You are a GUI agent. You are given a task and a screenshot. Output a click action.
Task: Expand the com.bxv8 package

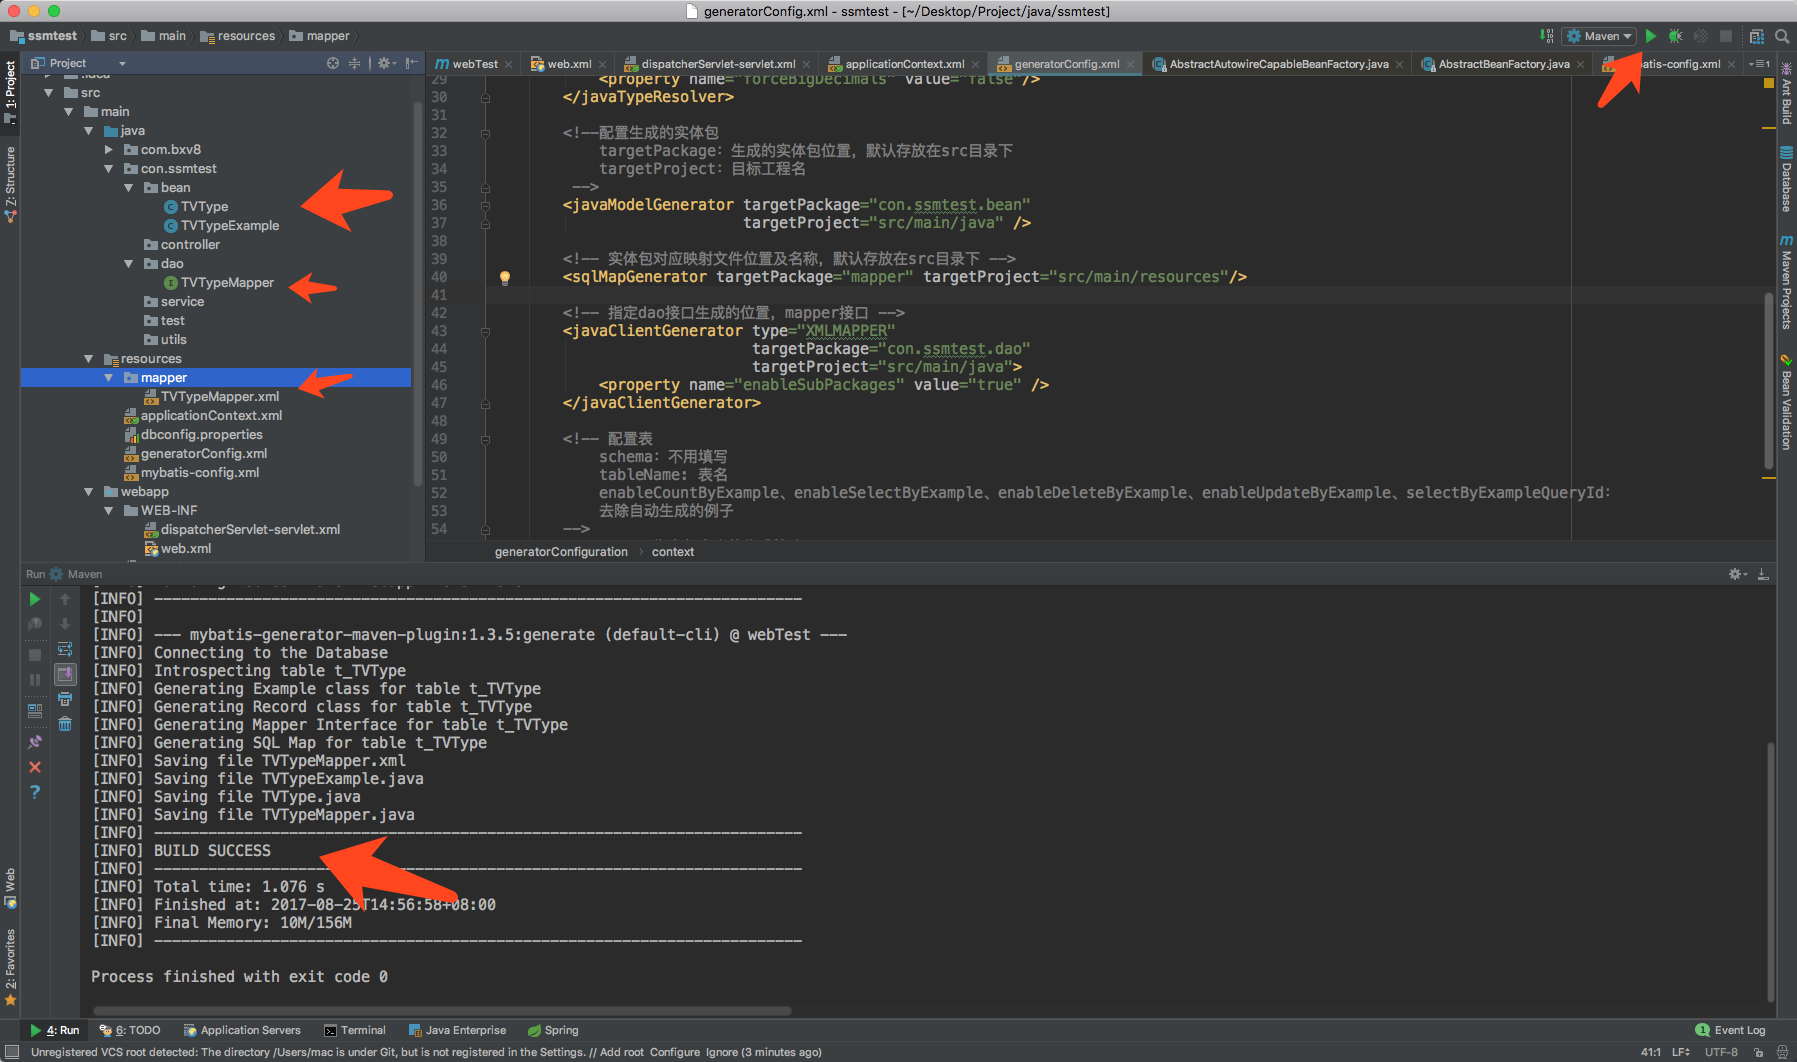click(x=109, y=150)
